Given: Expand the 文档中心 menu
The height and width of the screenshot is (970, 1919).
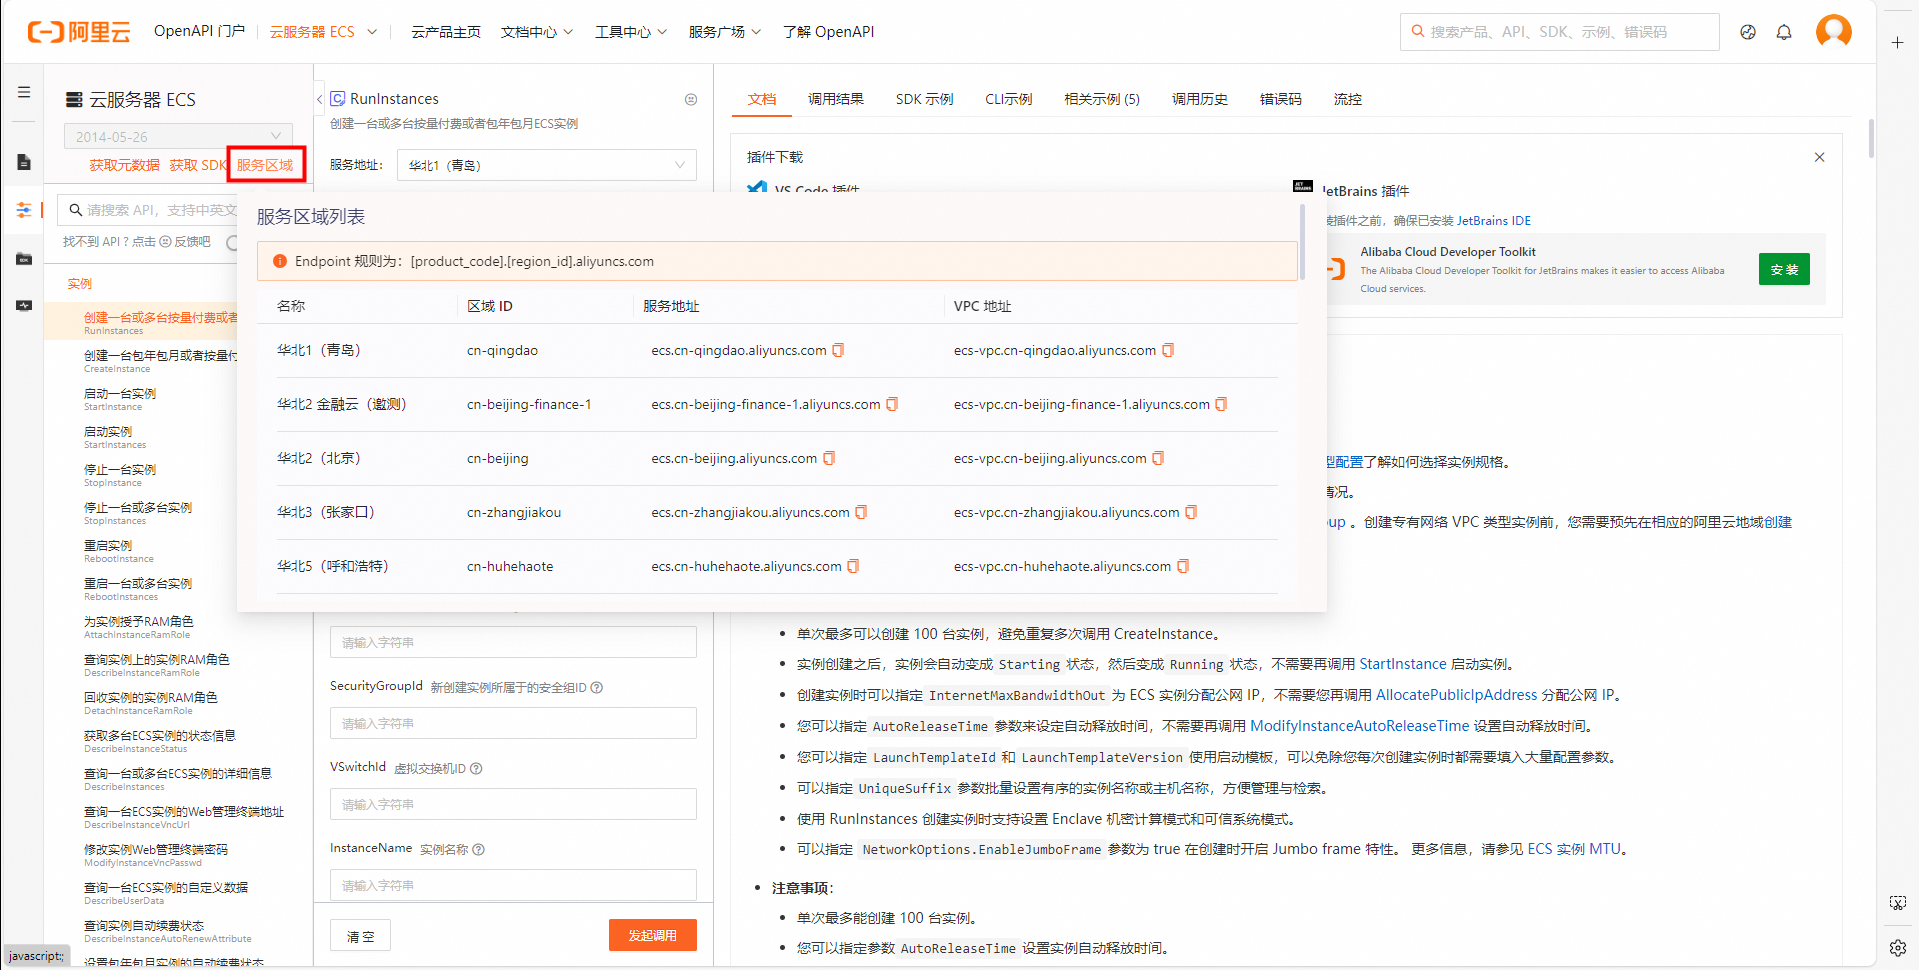Looking at the screenshot, I should 537,32.
